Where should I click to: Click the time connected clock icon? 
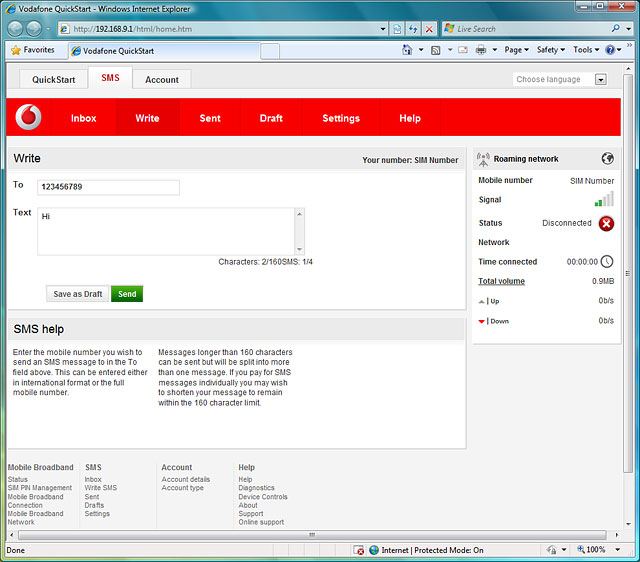(x=607, y=262)
